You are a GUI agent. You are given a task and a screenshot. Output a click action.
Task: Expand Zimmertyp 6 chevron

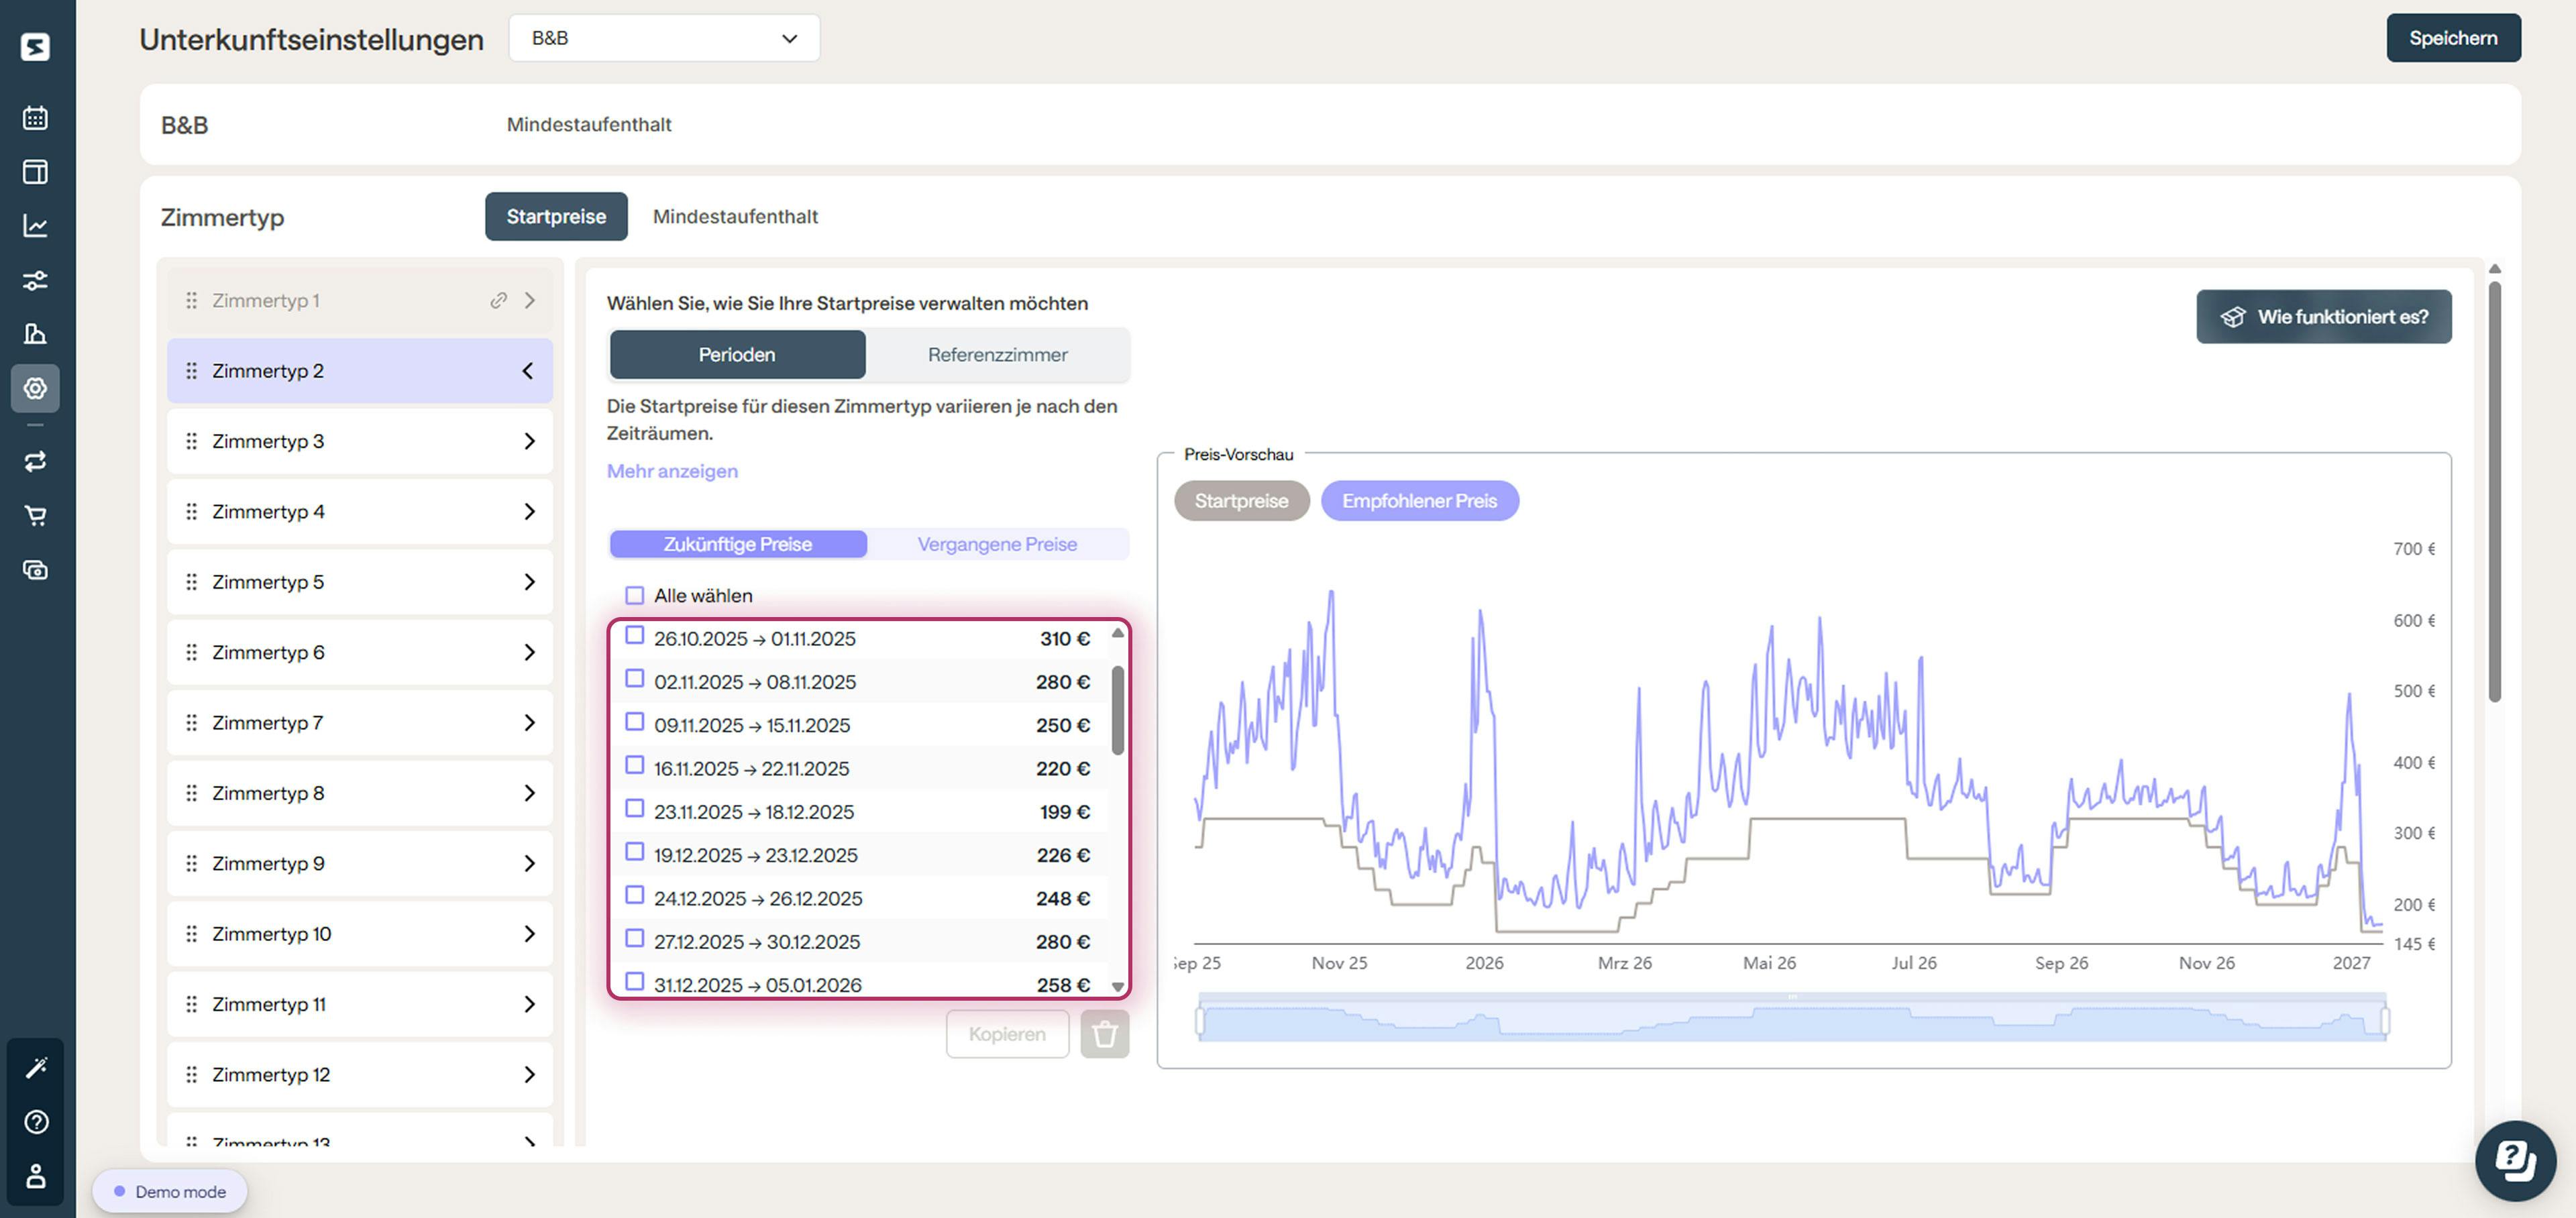(529, 652)
